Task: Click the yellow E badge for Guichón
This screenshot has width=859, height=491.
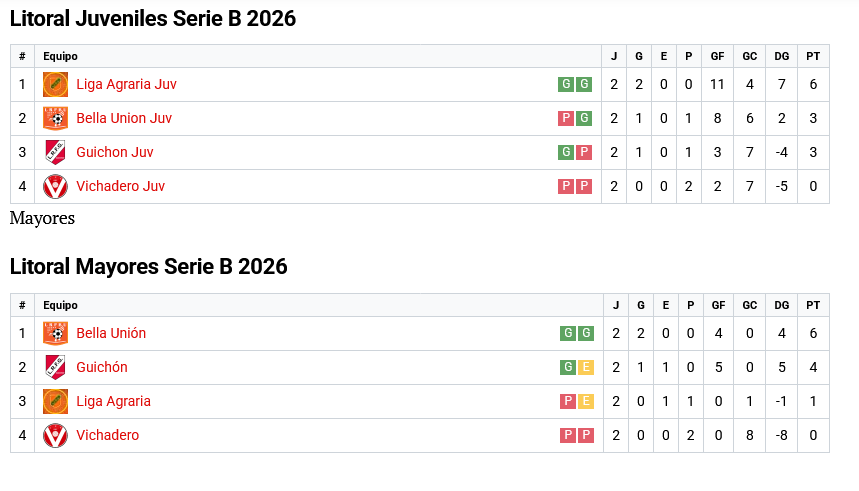Action: pyautogui.click(x=585, y=368)
